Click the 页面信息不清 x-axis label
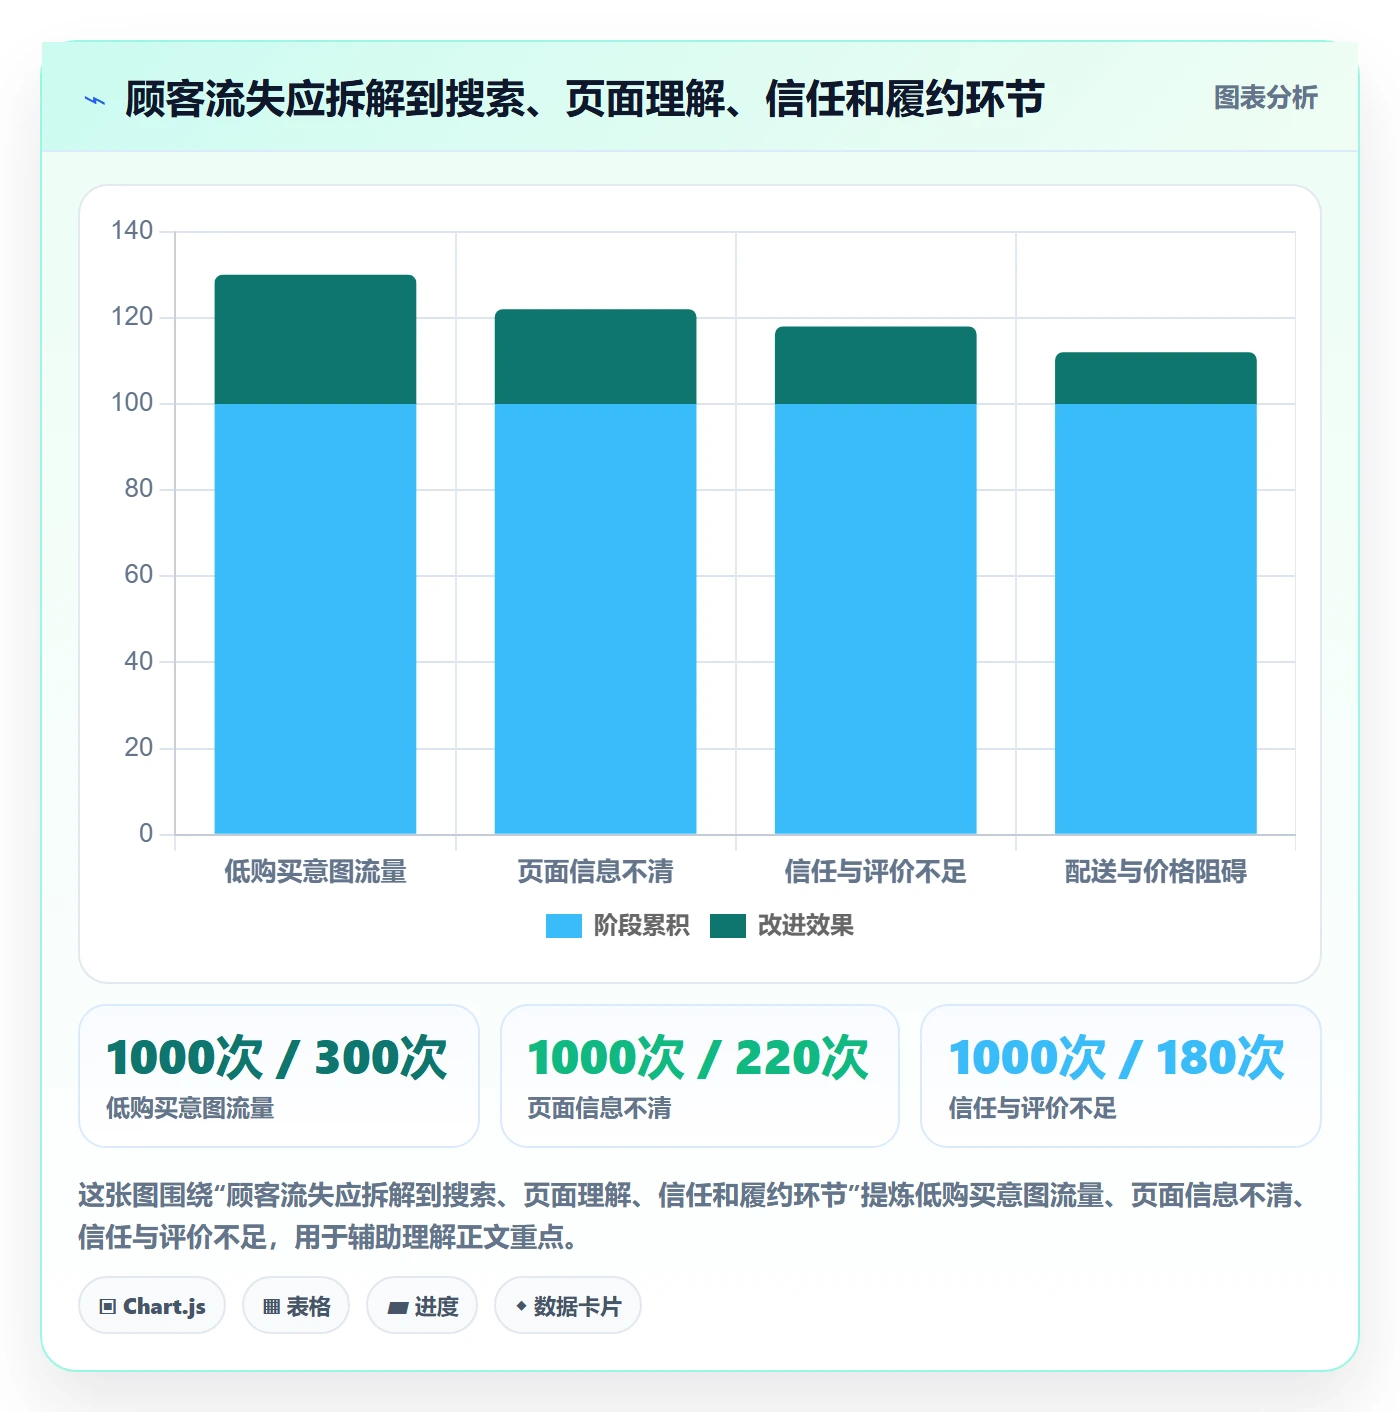The width and height of the screenshot is (1400, 1412). [x=595, y=872]
